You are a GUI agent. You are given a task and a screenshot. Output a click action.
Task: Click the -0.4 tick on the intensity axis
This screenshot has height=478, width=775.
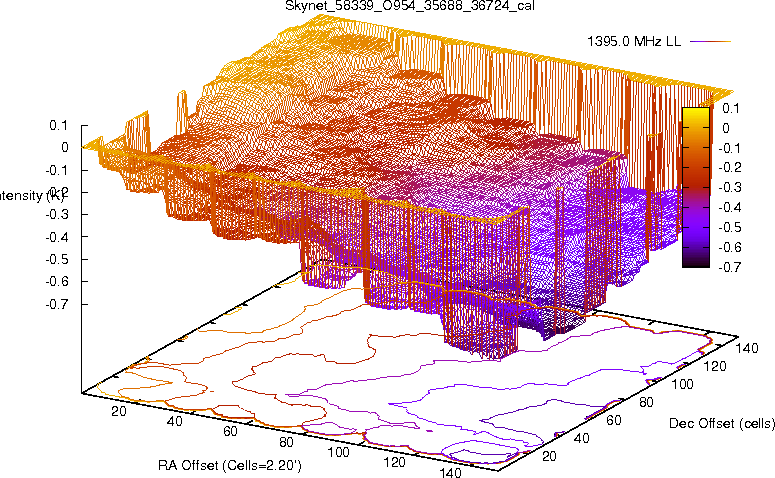click(57, 237)
